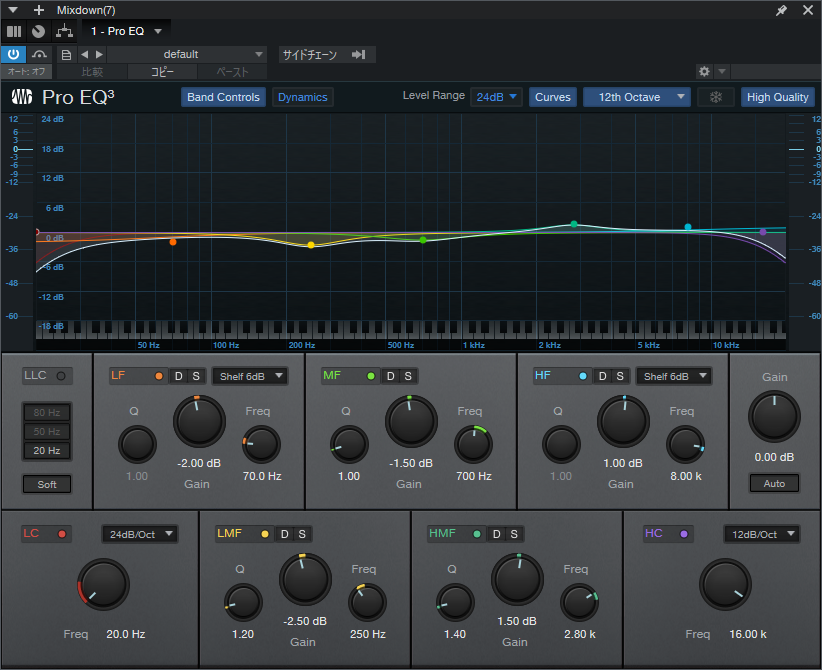Open the gear settings icon

tap(704, 71)
